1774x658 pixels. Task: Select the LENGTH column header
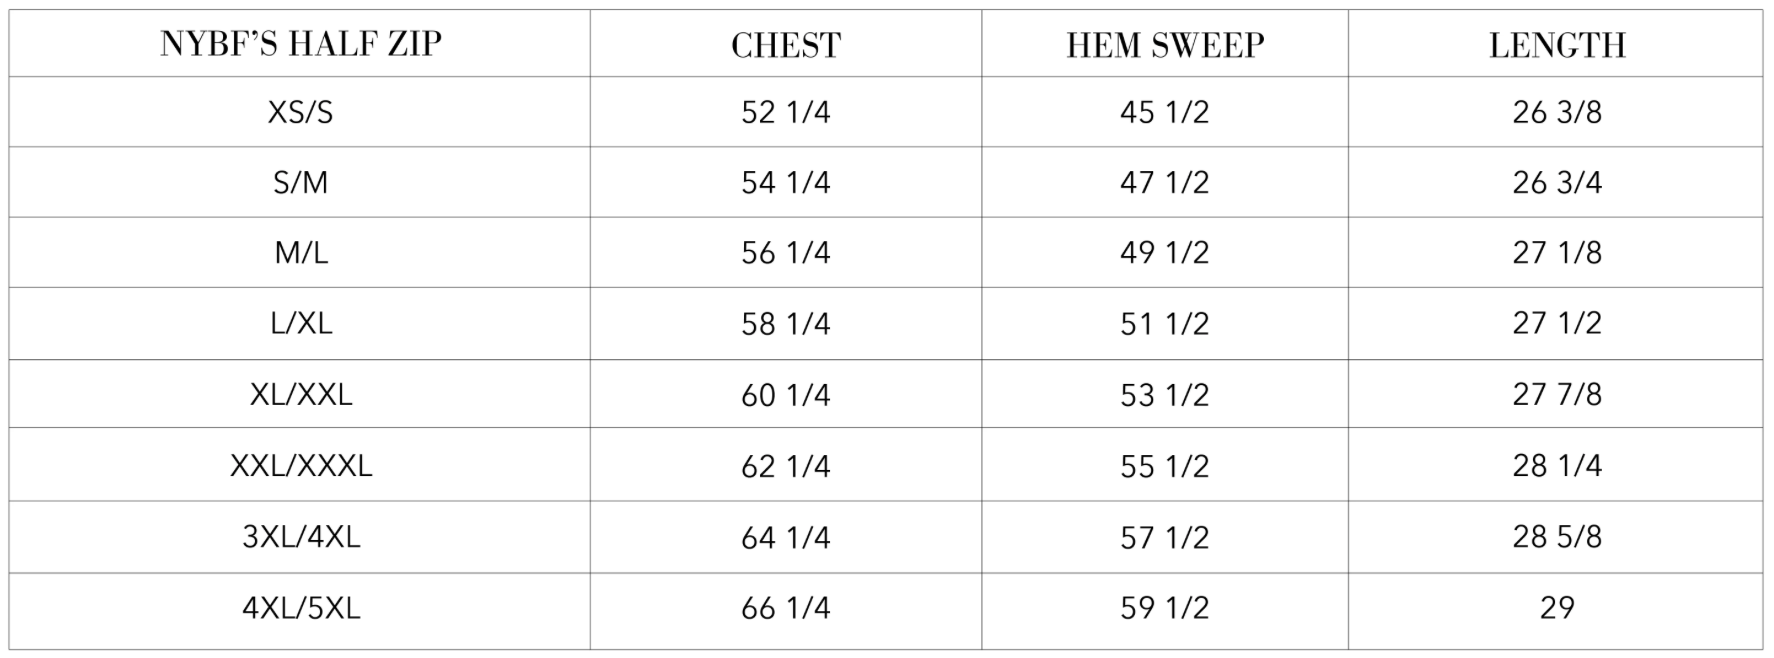tap(1557, 45)
